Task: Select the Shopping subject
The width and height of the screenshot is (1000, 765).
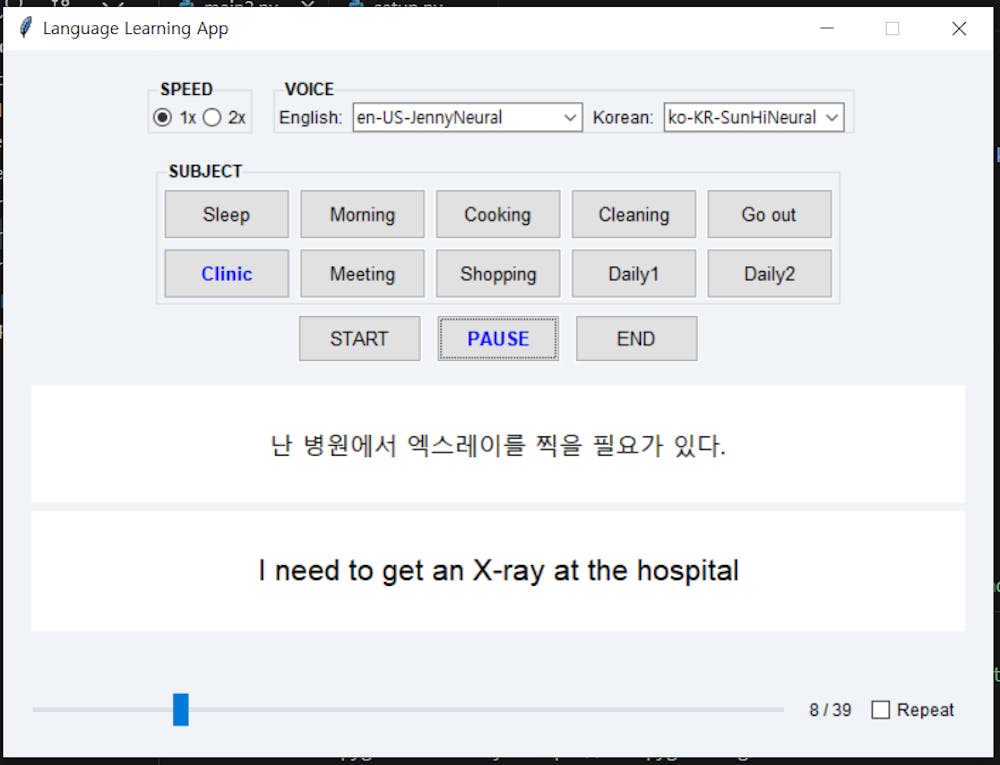Action: [497, 273]
